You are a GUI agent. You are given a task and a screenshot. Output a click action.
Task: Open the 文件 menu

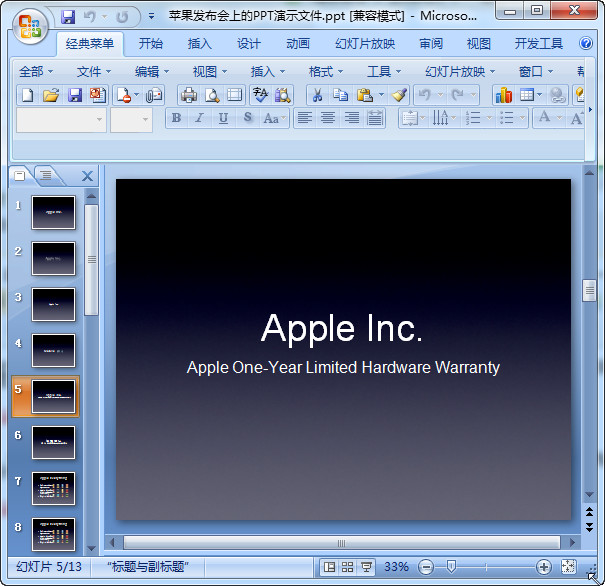pos(94,72)
